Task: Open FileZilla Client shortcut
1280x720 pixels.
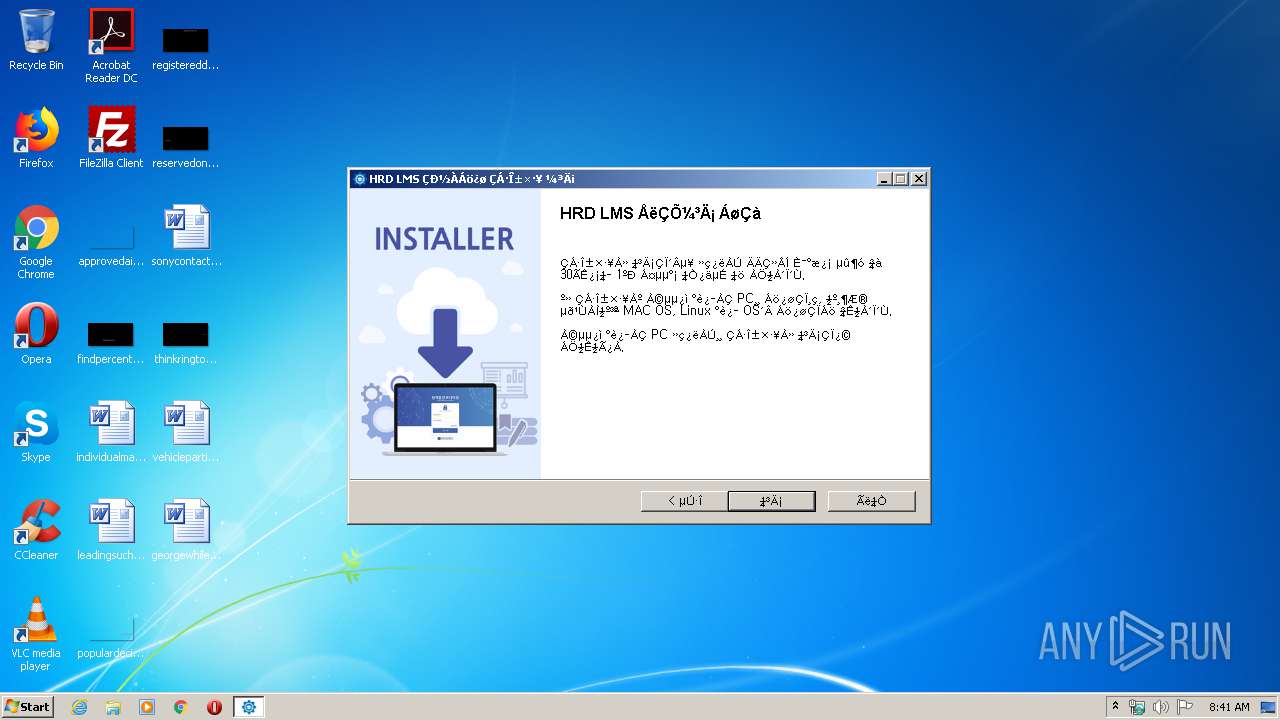Action: point(111,139)
